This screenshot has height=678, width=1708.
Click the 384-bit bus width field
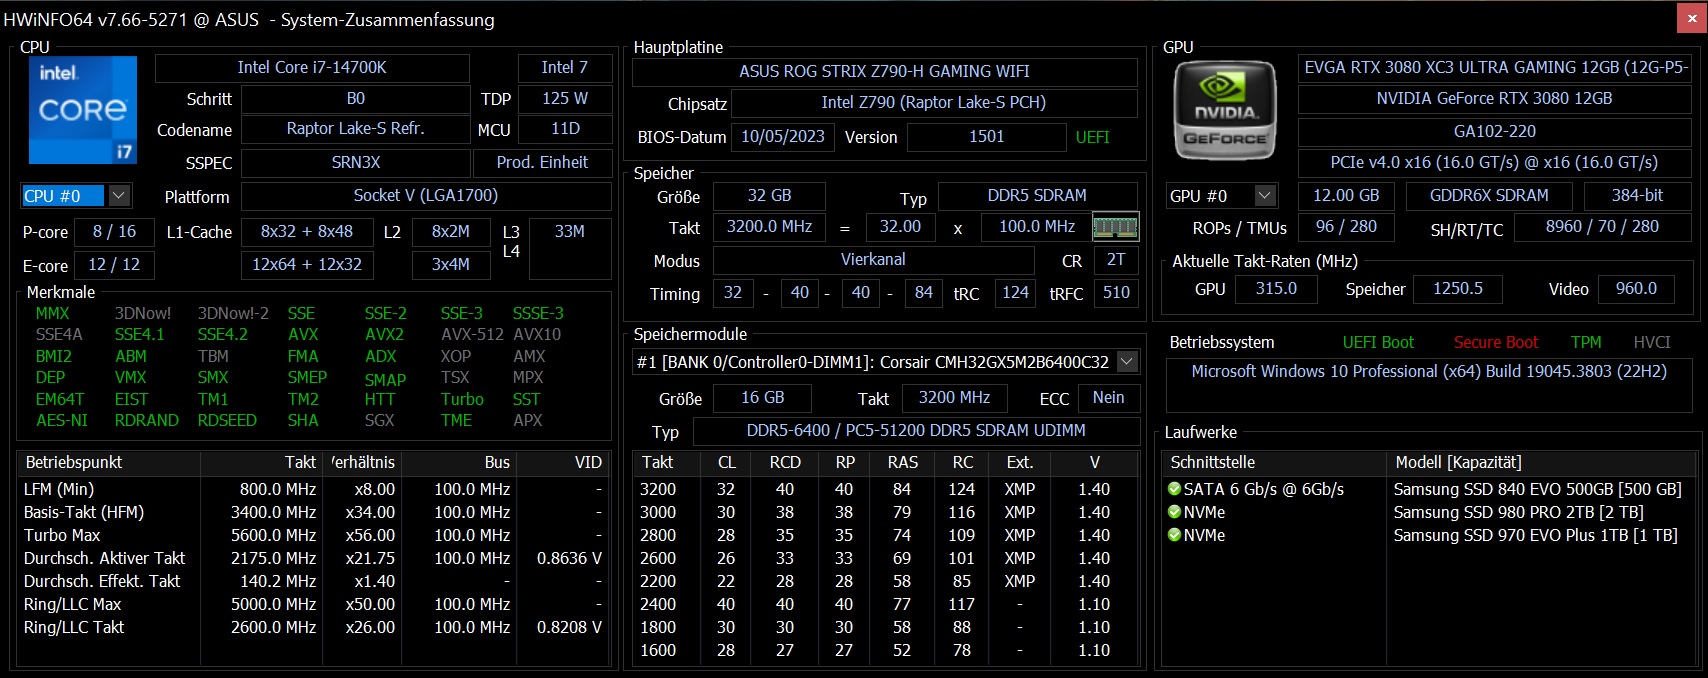point(1637,196)
